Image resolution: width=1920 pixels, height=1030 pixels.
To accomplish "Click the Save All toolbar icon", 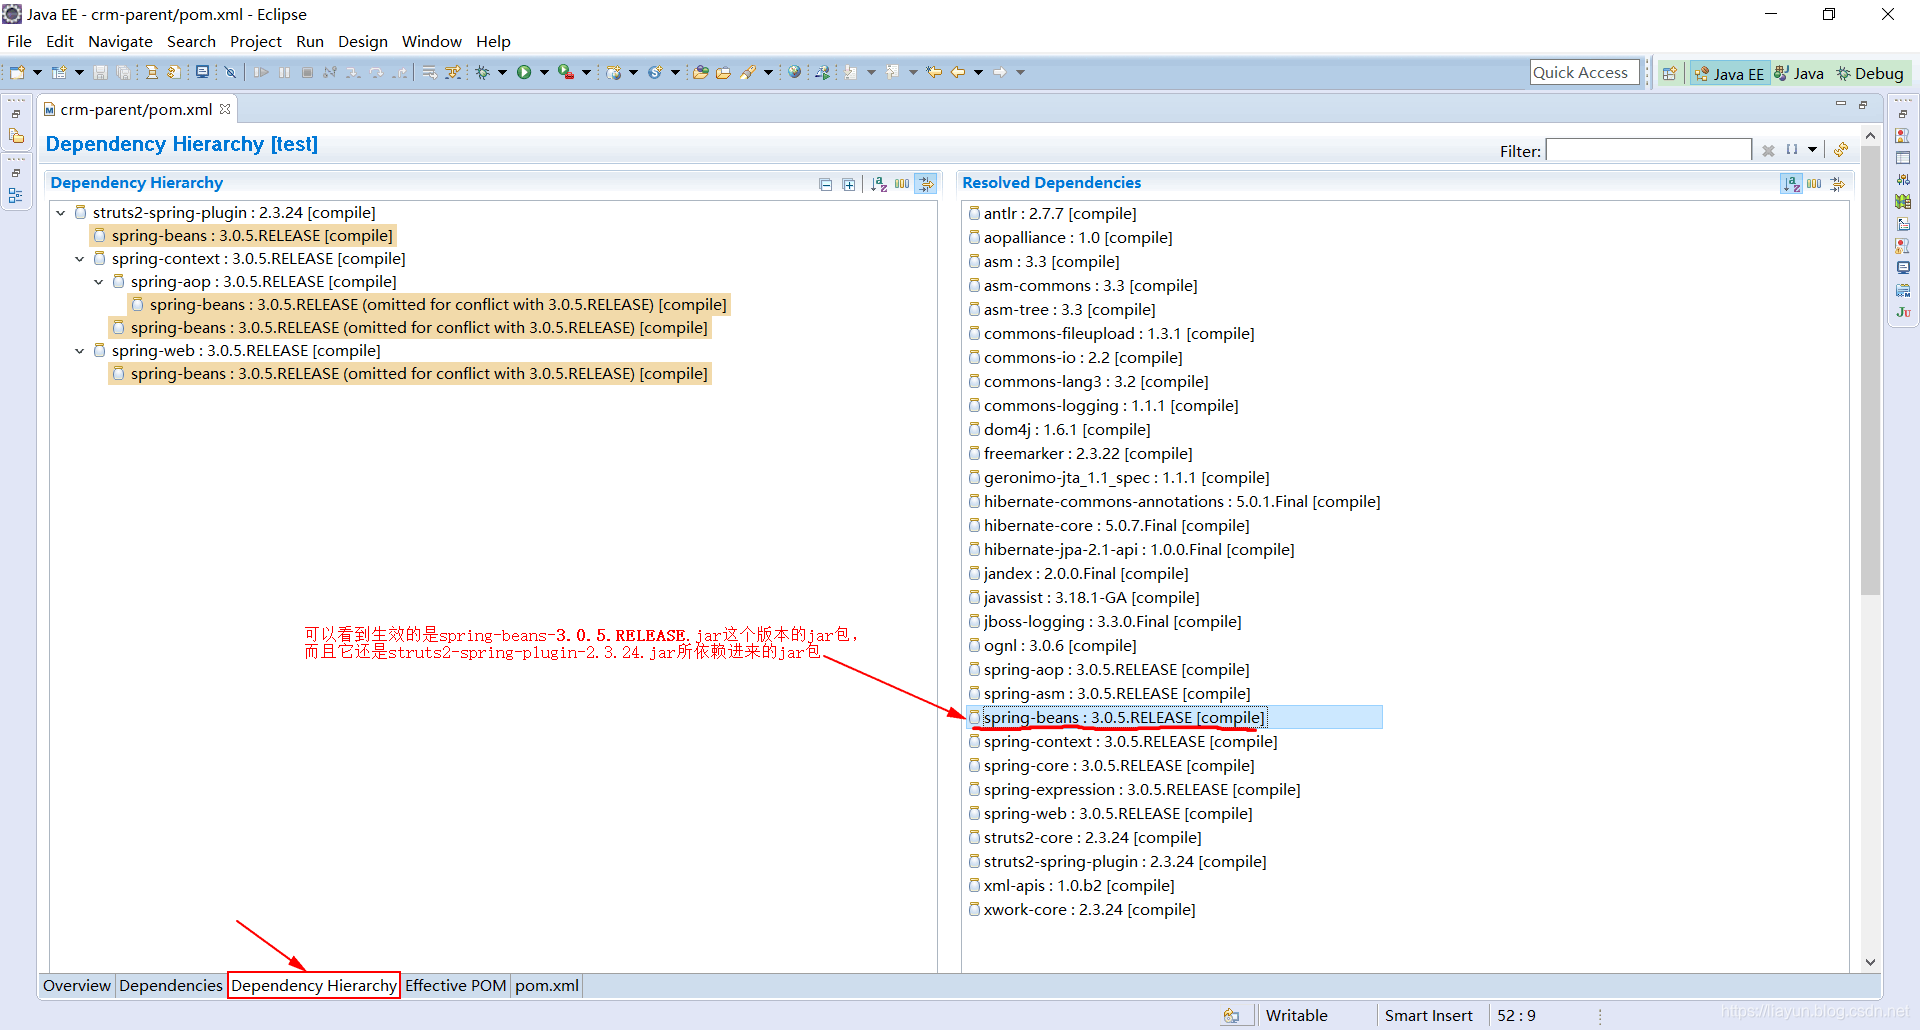I will click(123, 72).
